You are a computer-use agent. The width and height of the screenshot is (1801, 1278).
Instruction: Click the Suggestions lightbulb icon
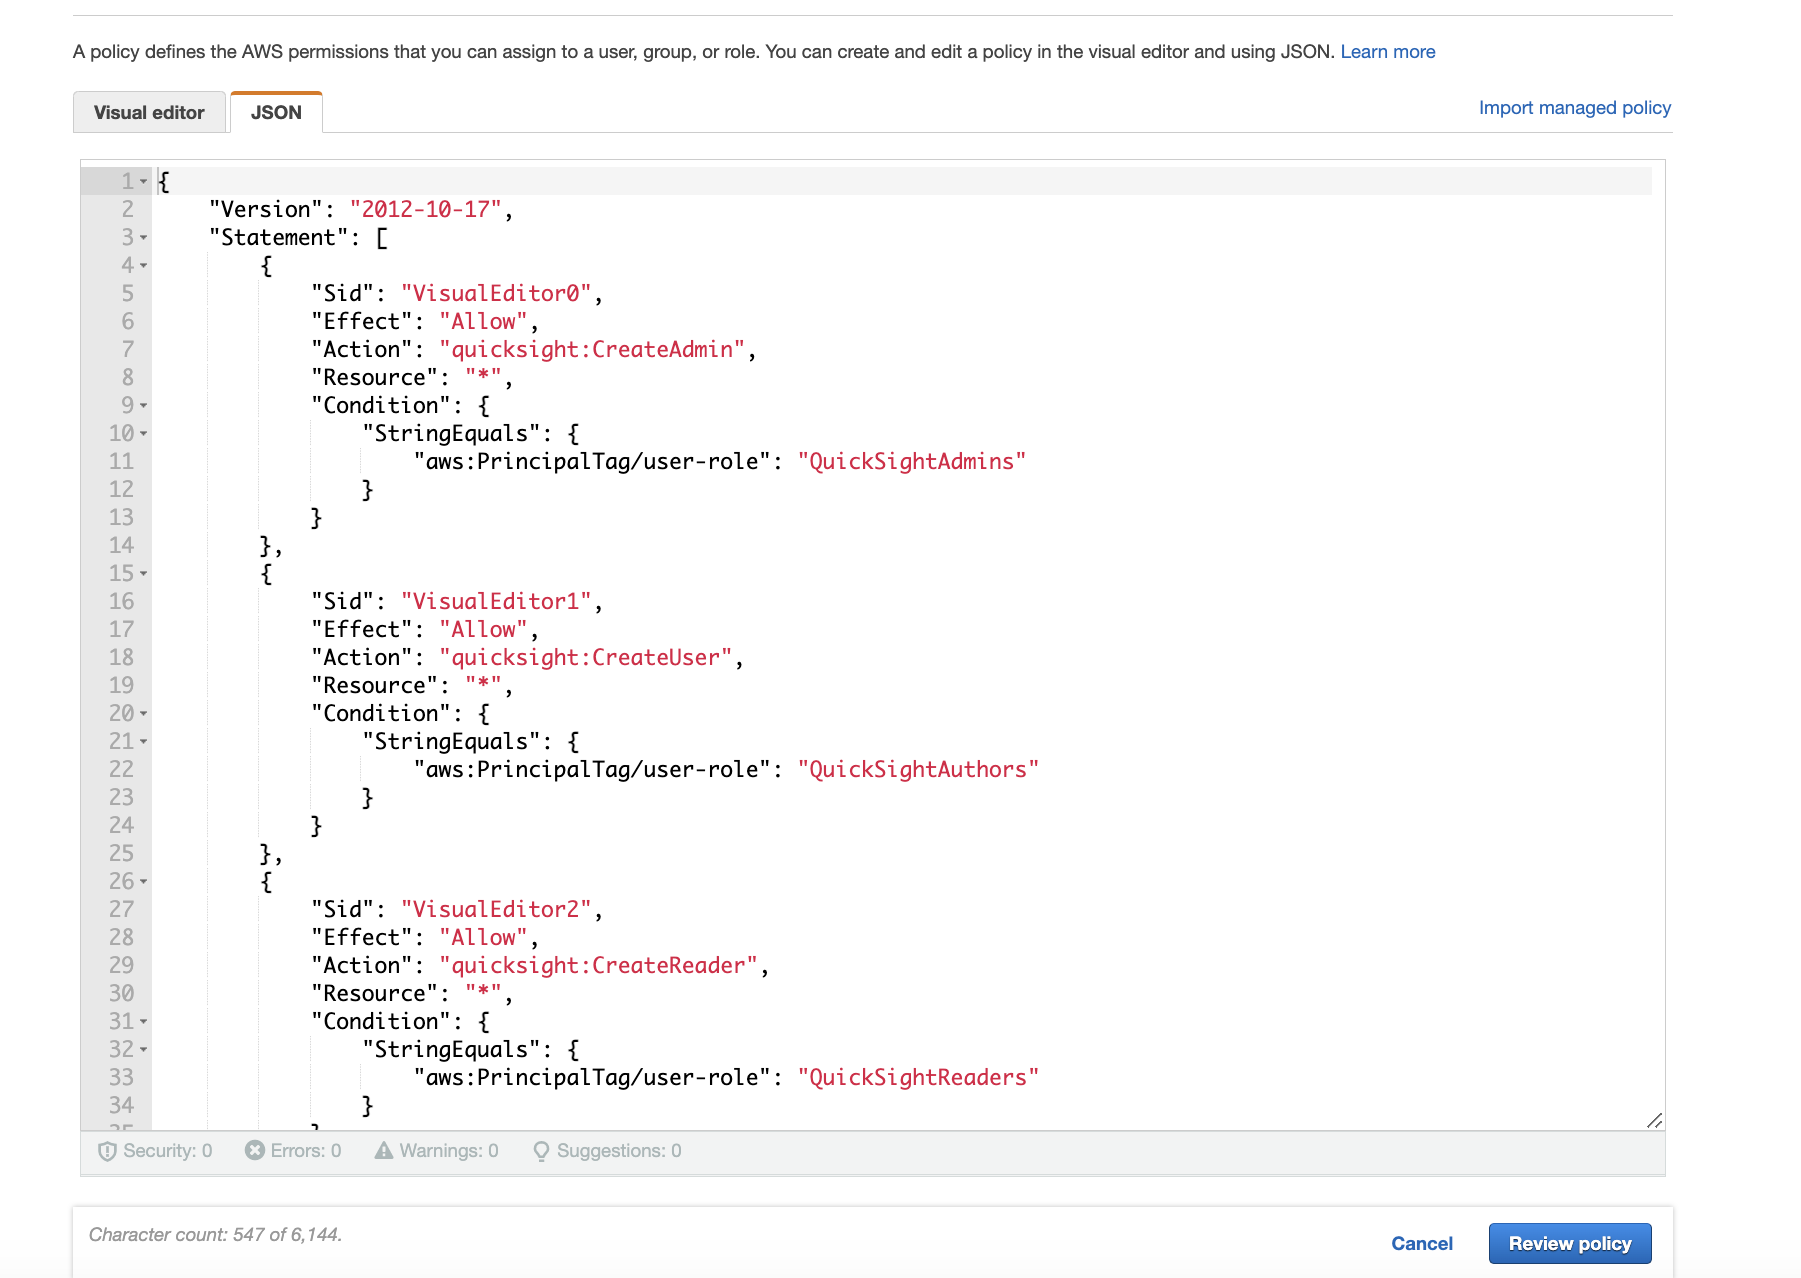[540, 1151]
